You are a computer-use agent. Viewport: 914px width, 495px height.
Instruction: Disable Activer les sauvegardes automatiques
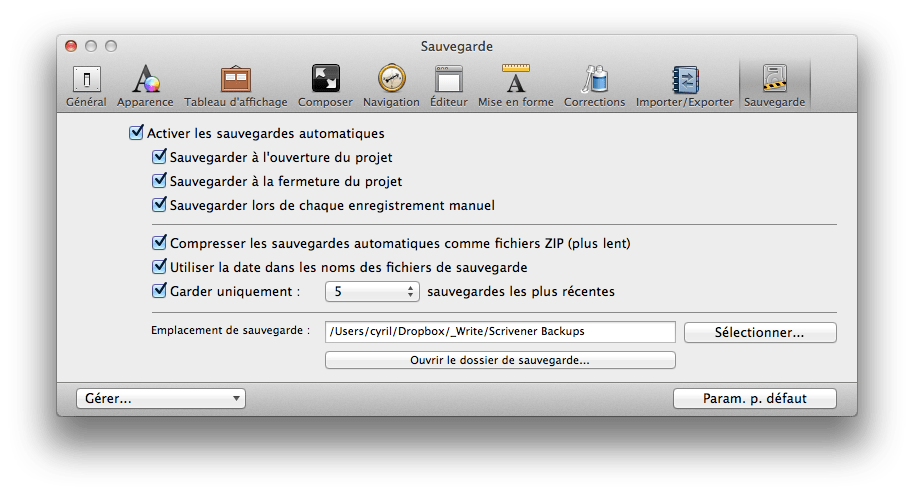(x=137, y=133)
